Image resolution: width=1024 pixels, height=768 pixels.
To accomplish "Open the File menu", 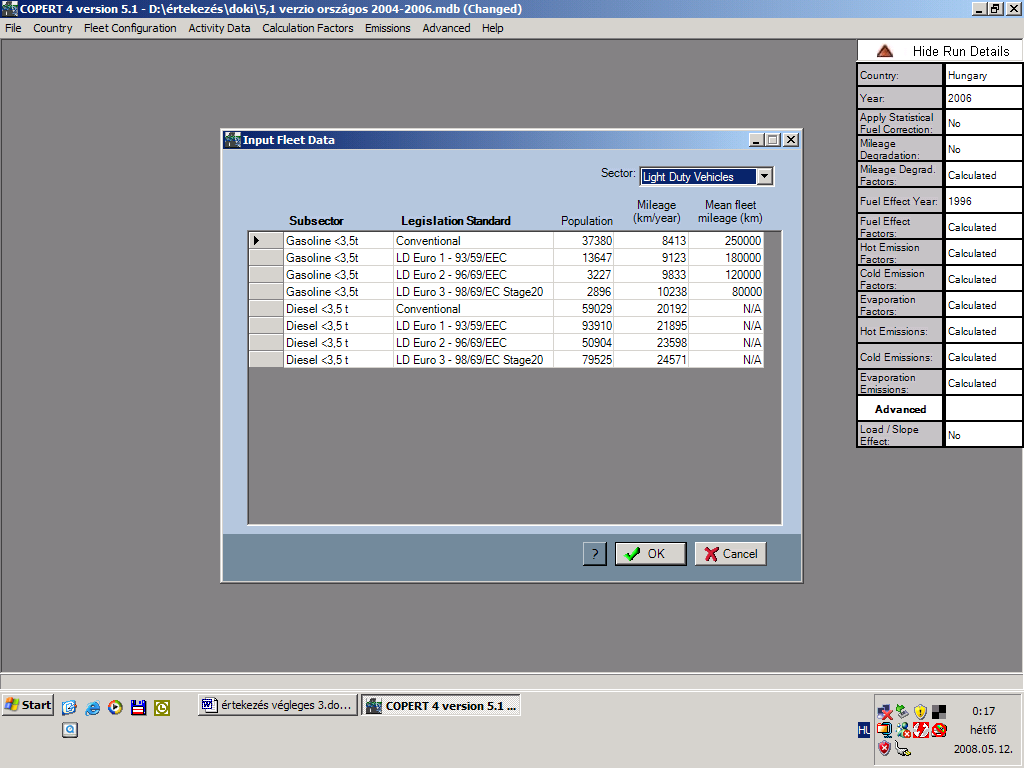I will point(13,28).
